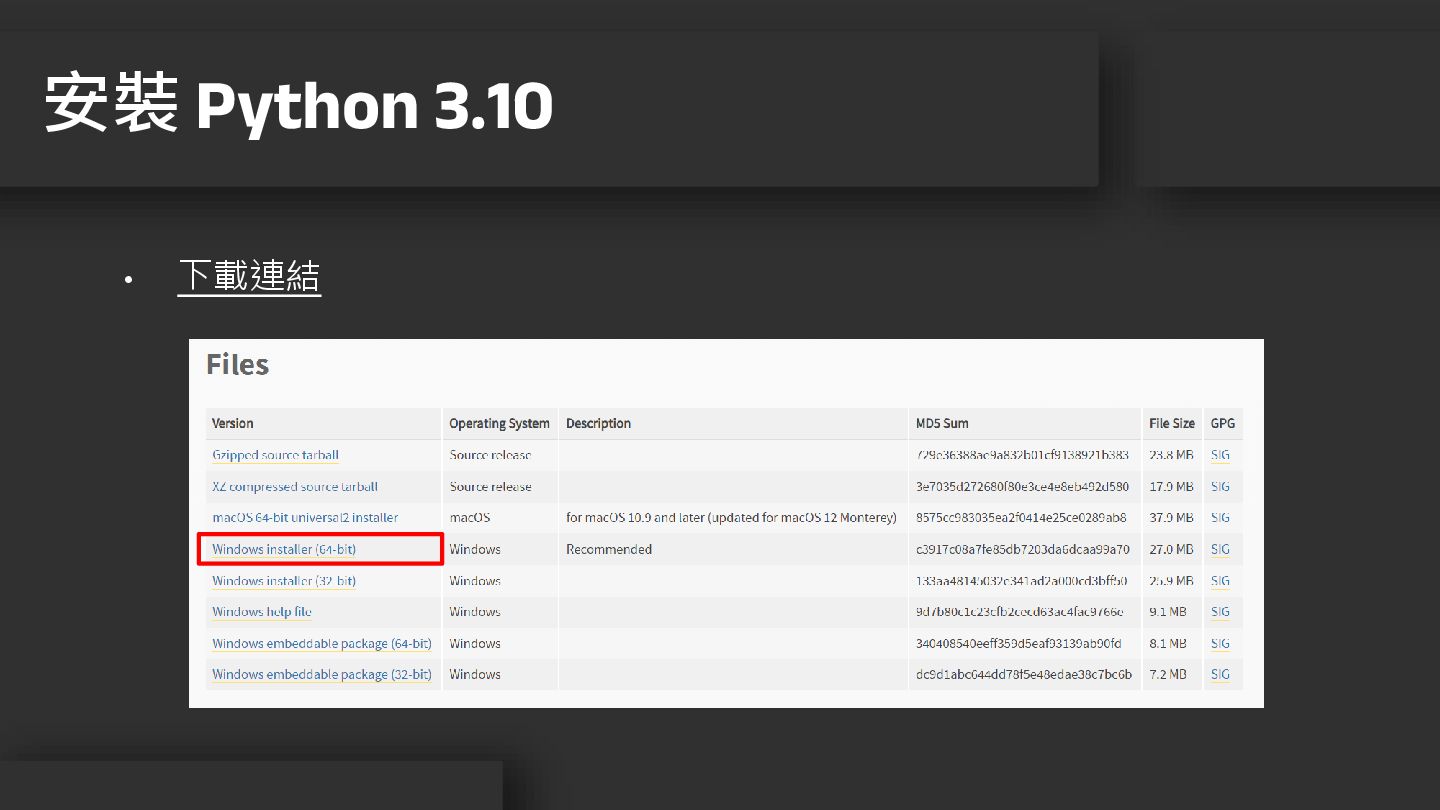Screen dimensions: 1440x810
Task: Click the 'Operating System' column header
Action: [499, 423]
